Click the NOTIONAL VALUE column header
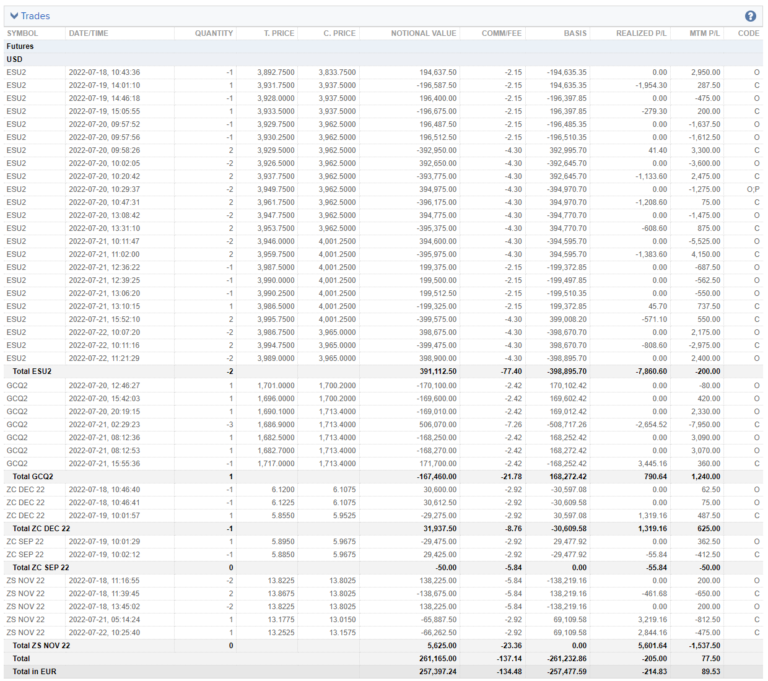768x681 pixels. point(423,33)
